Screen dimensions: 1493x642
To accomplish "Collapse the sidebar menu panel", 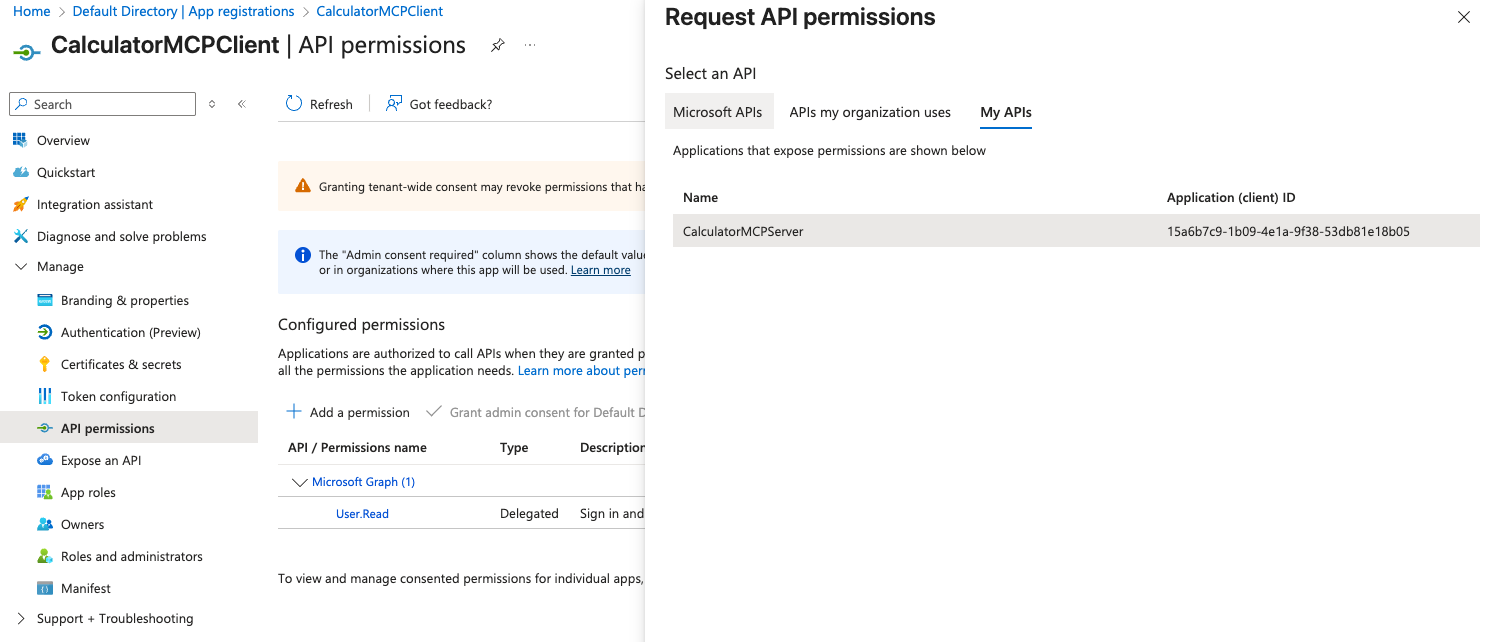I will (241, 104).
